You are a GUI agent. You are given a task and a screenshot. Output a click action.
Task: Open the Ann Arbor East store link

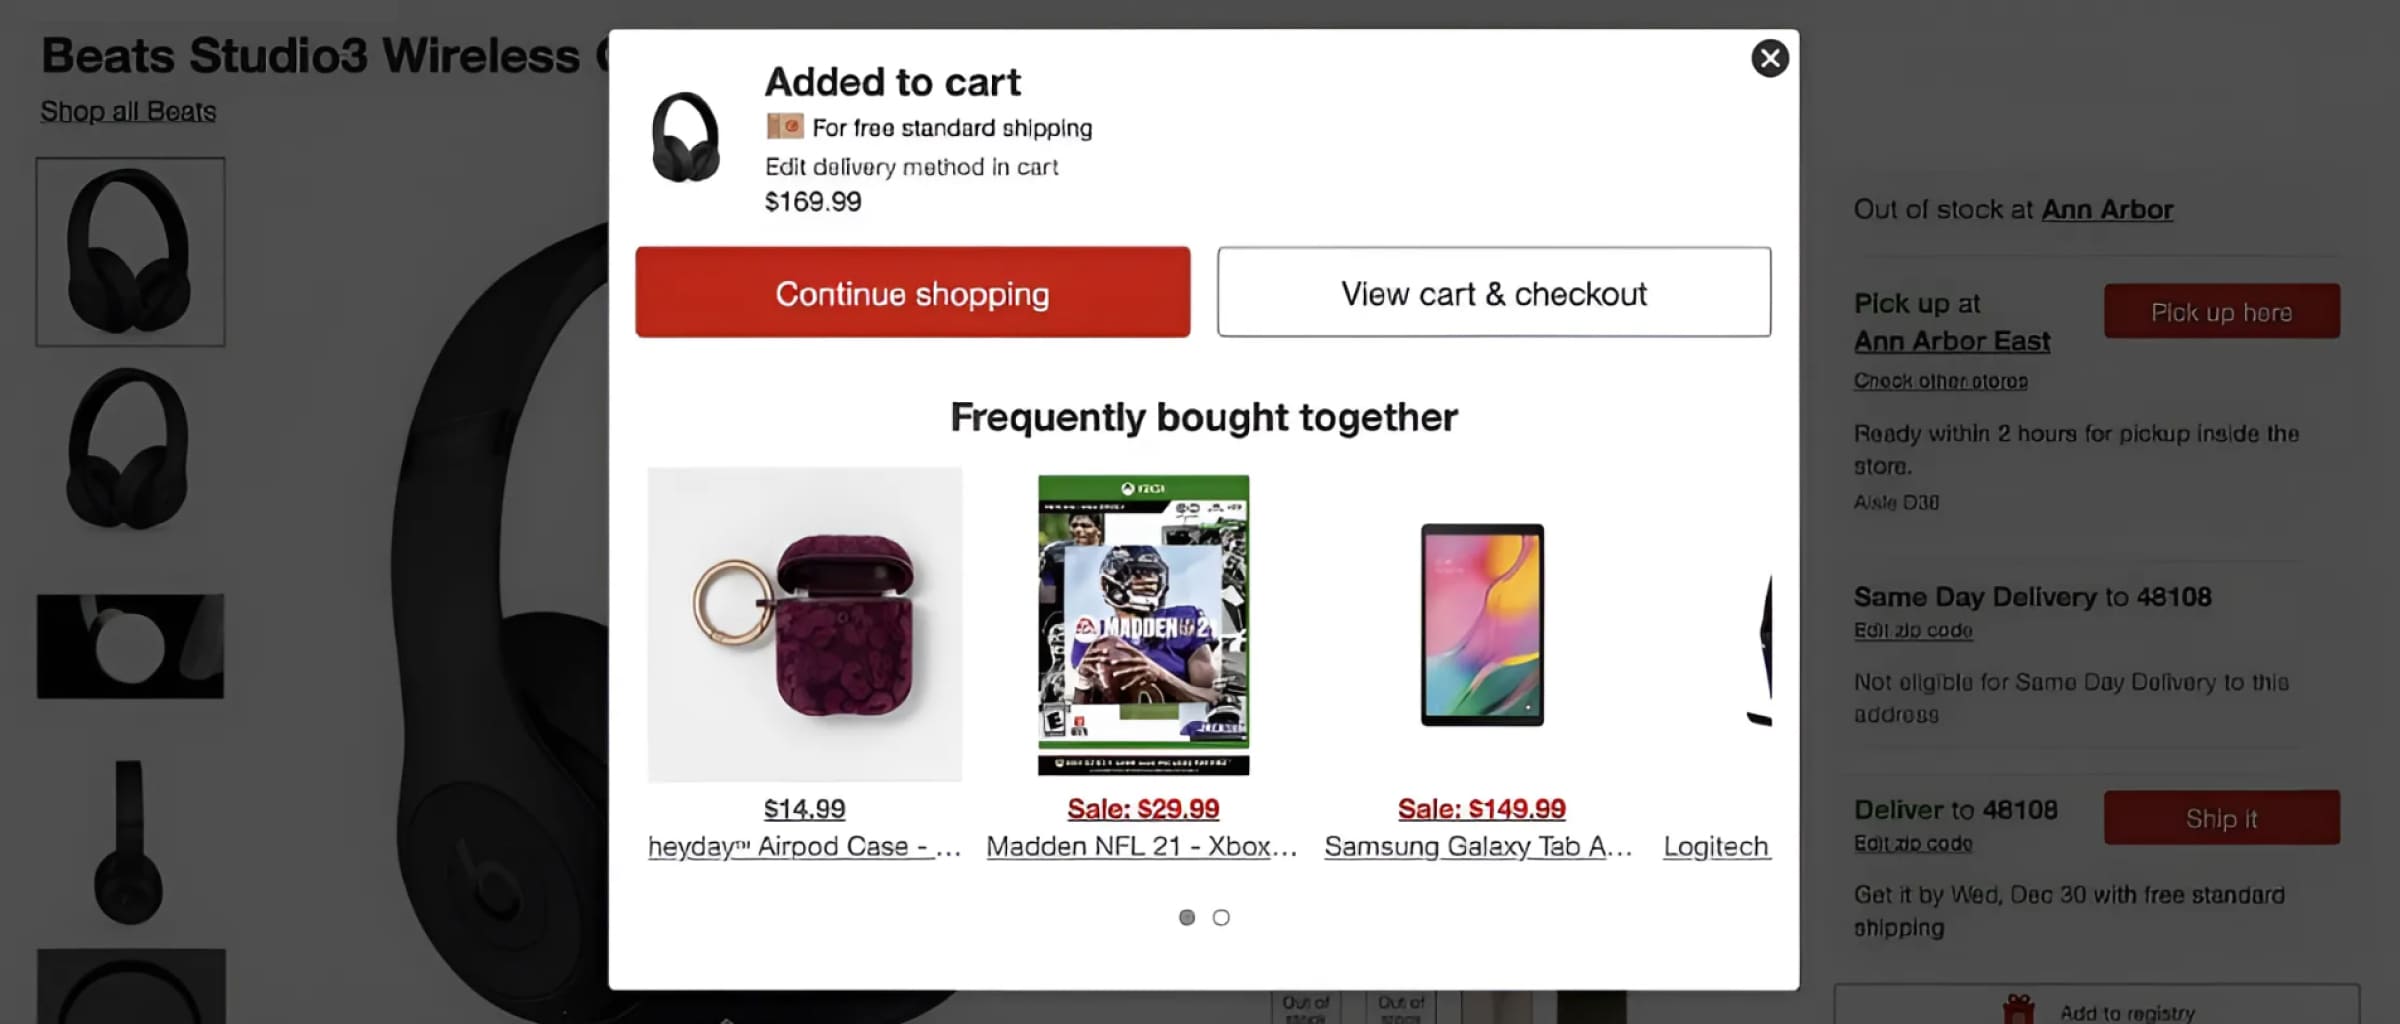[1952, 341]
